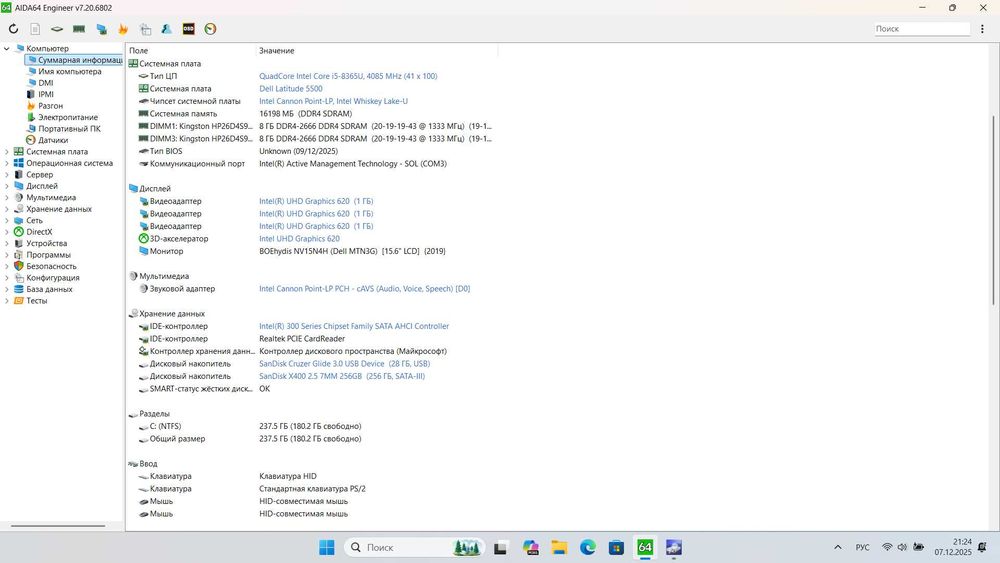Viewport: 1000px width, 563px height.
Task: Open the Windows Start menu
Action: pos(327,548)
